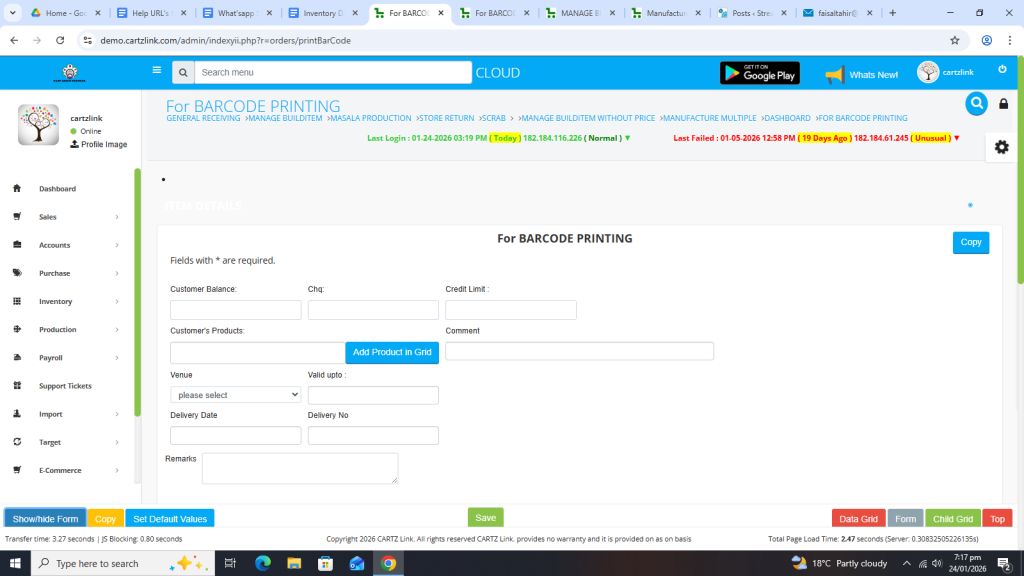
Task: Click the hamburger menu icon in header
Action: [x=156, y=71]
